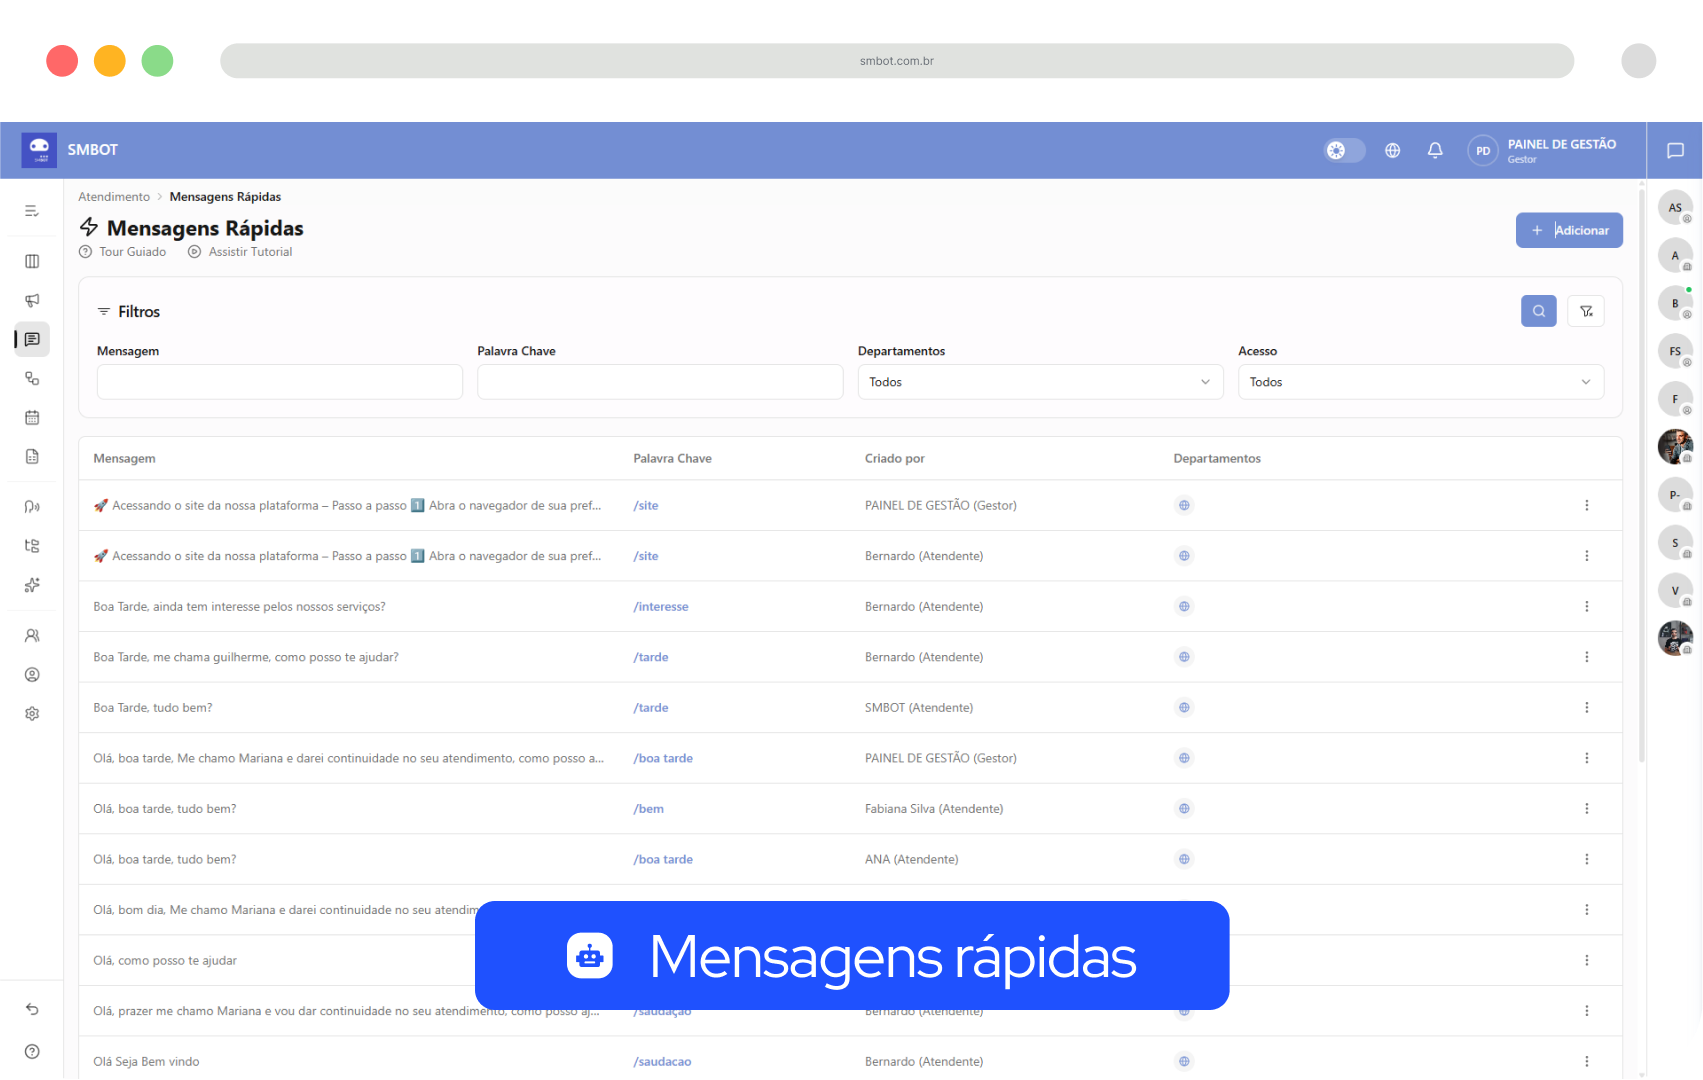Open chat with contact FS avatar

[x=1675, y=351]
